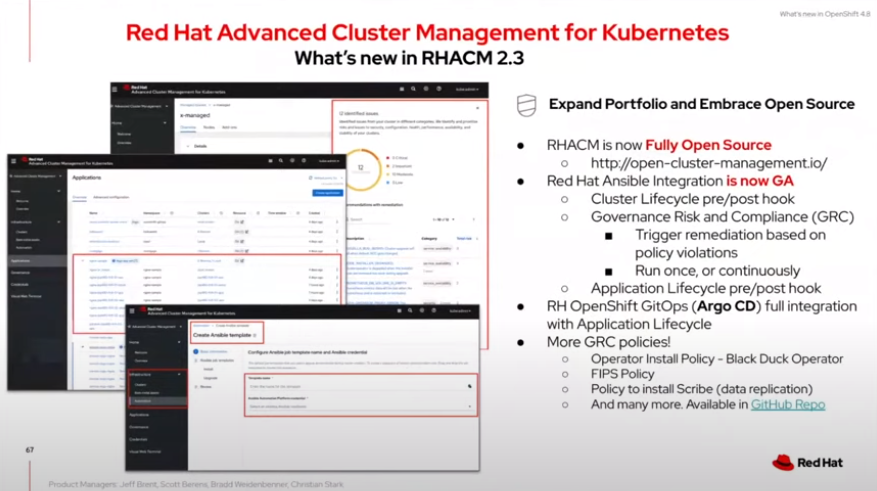
Task: Open the Ansible Automation Platform credential dropdown
Action: [x=360, y=407]
